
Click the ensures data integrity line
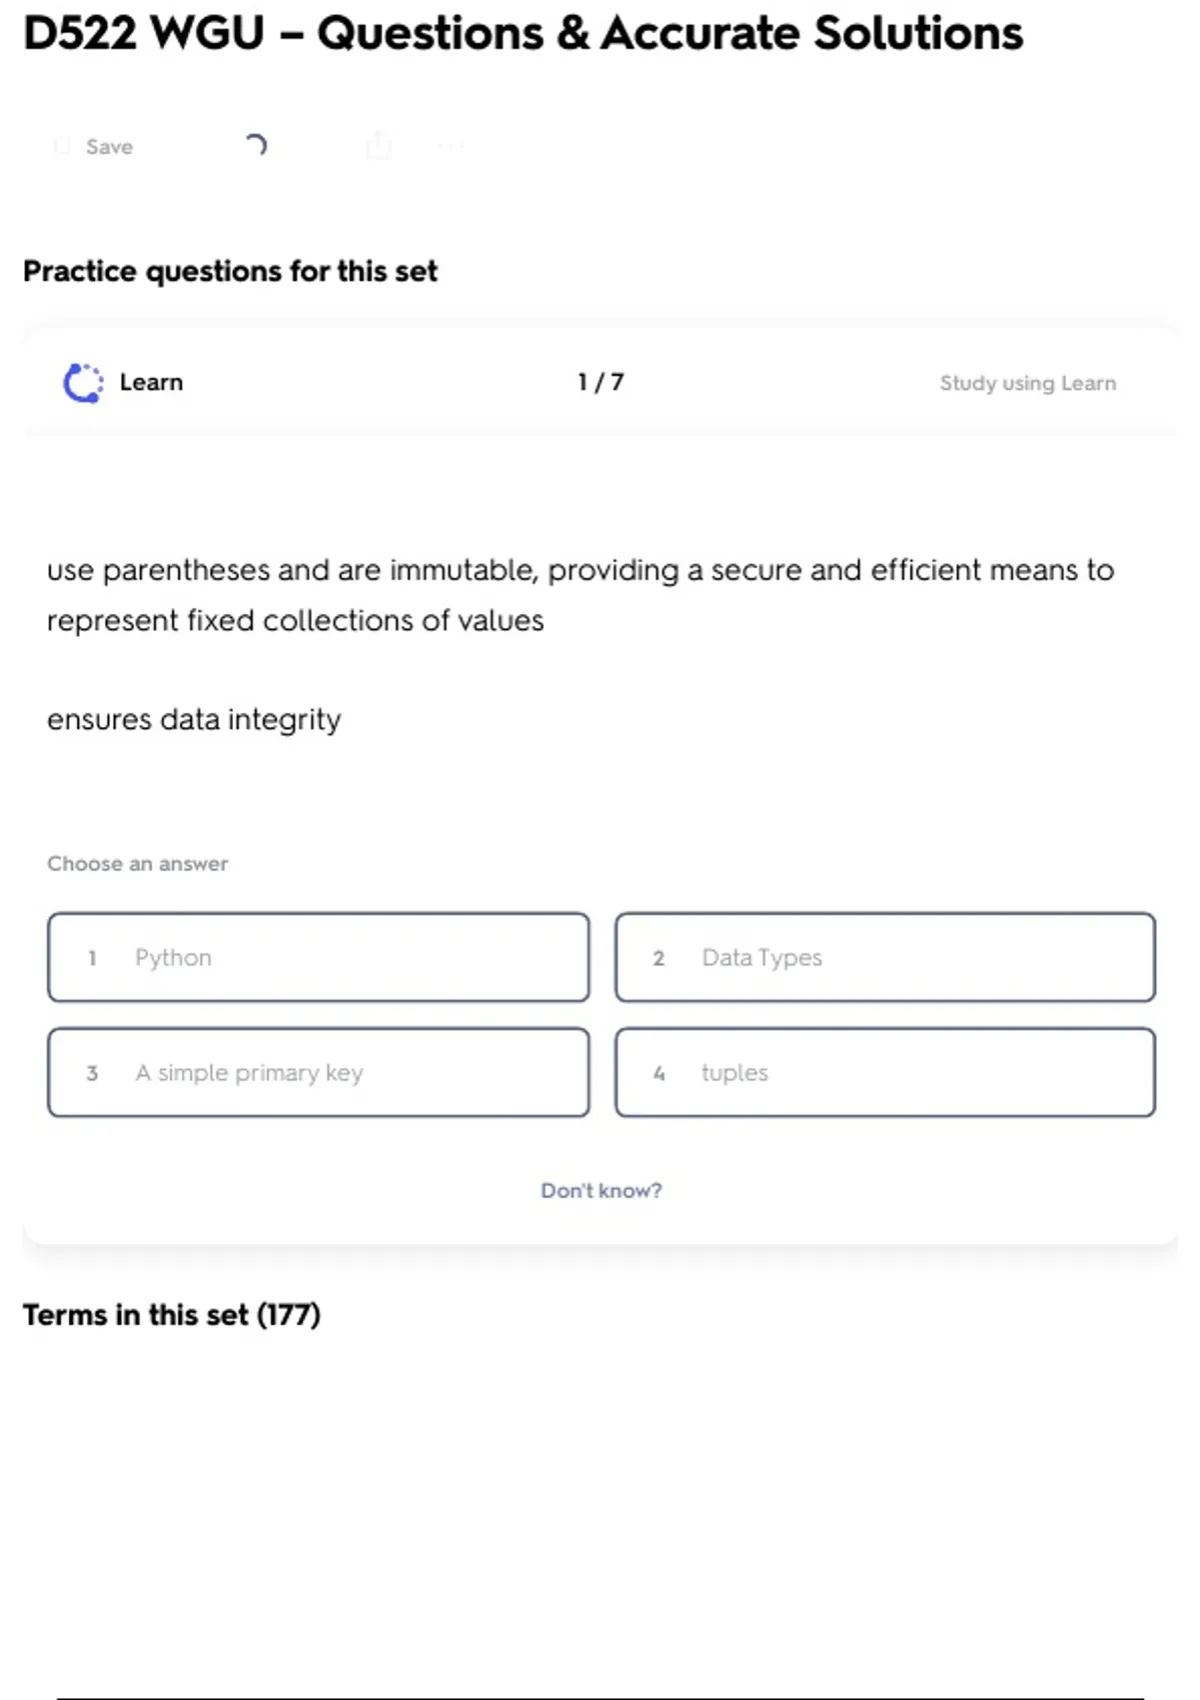(x=194, y=720)
